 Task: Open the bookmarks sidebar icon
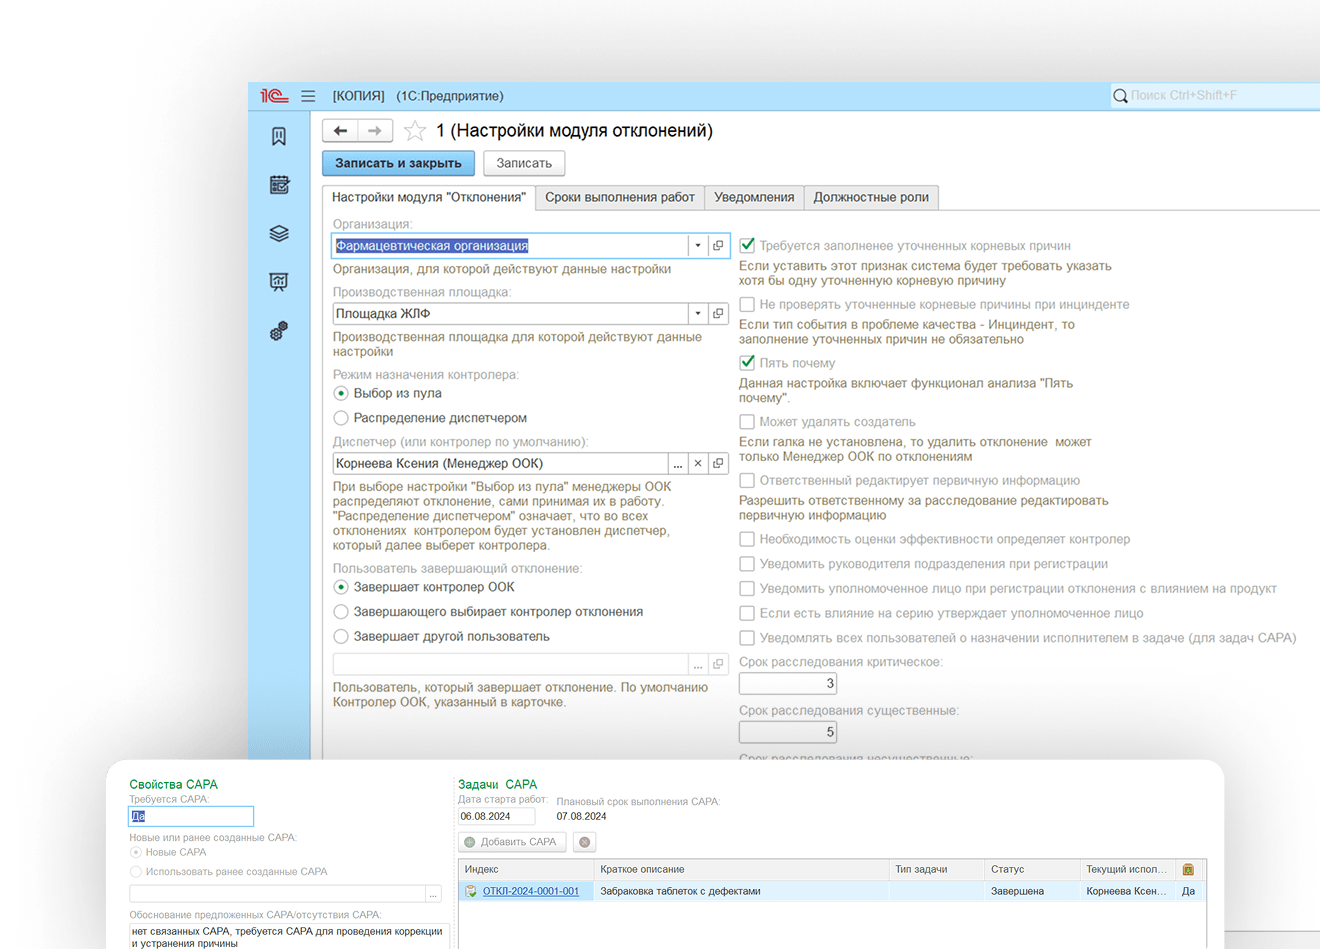pyautogui.click(x=279, y=136)
